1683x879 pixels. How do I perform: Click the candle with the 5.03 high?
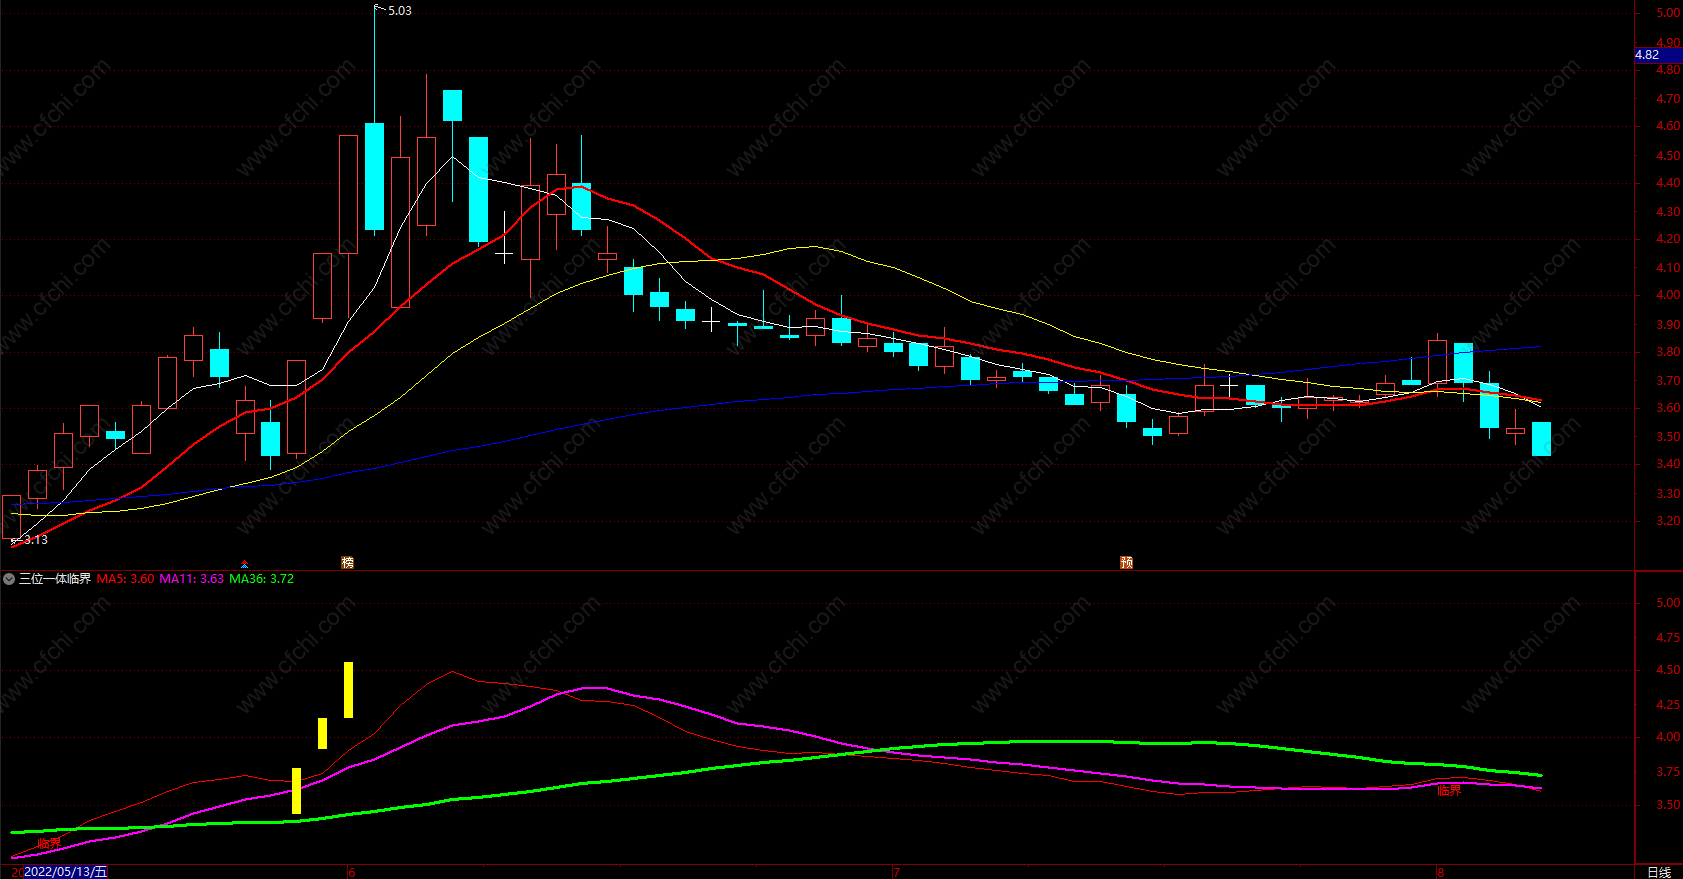pyautogui.click(x=374, y=176)
